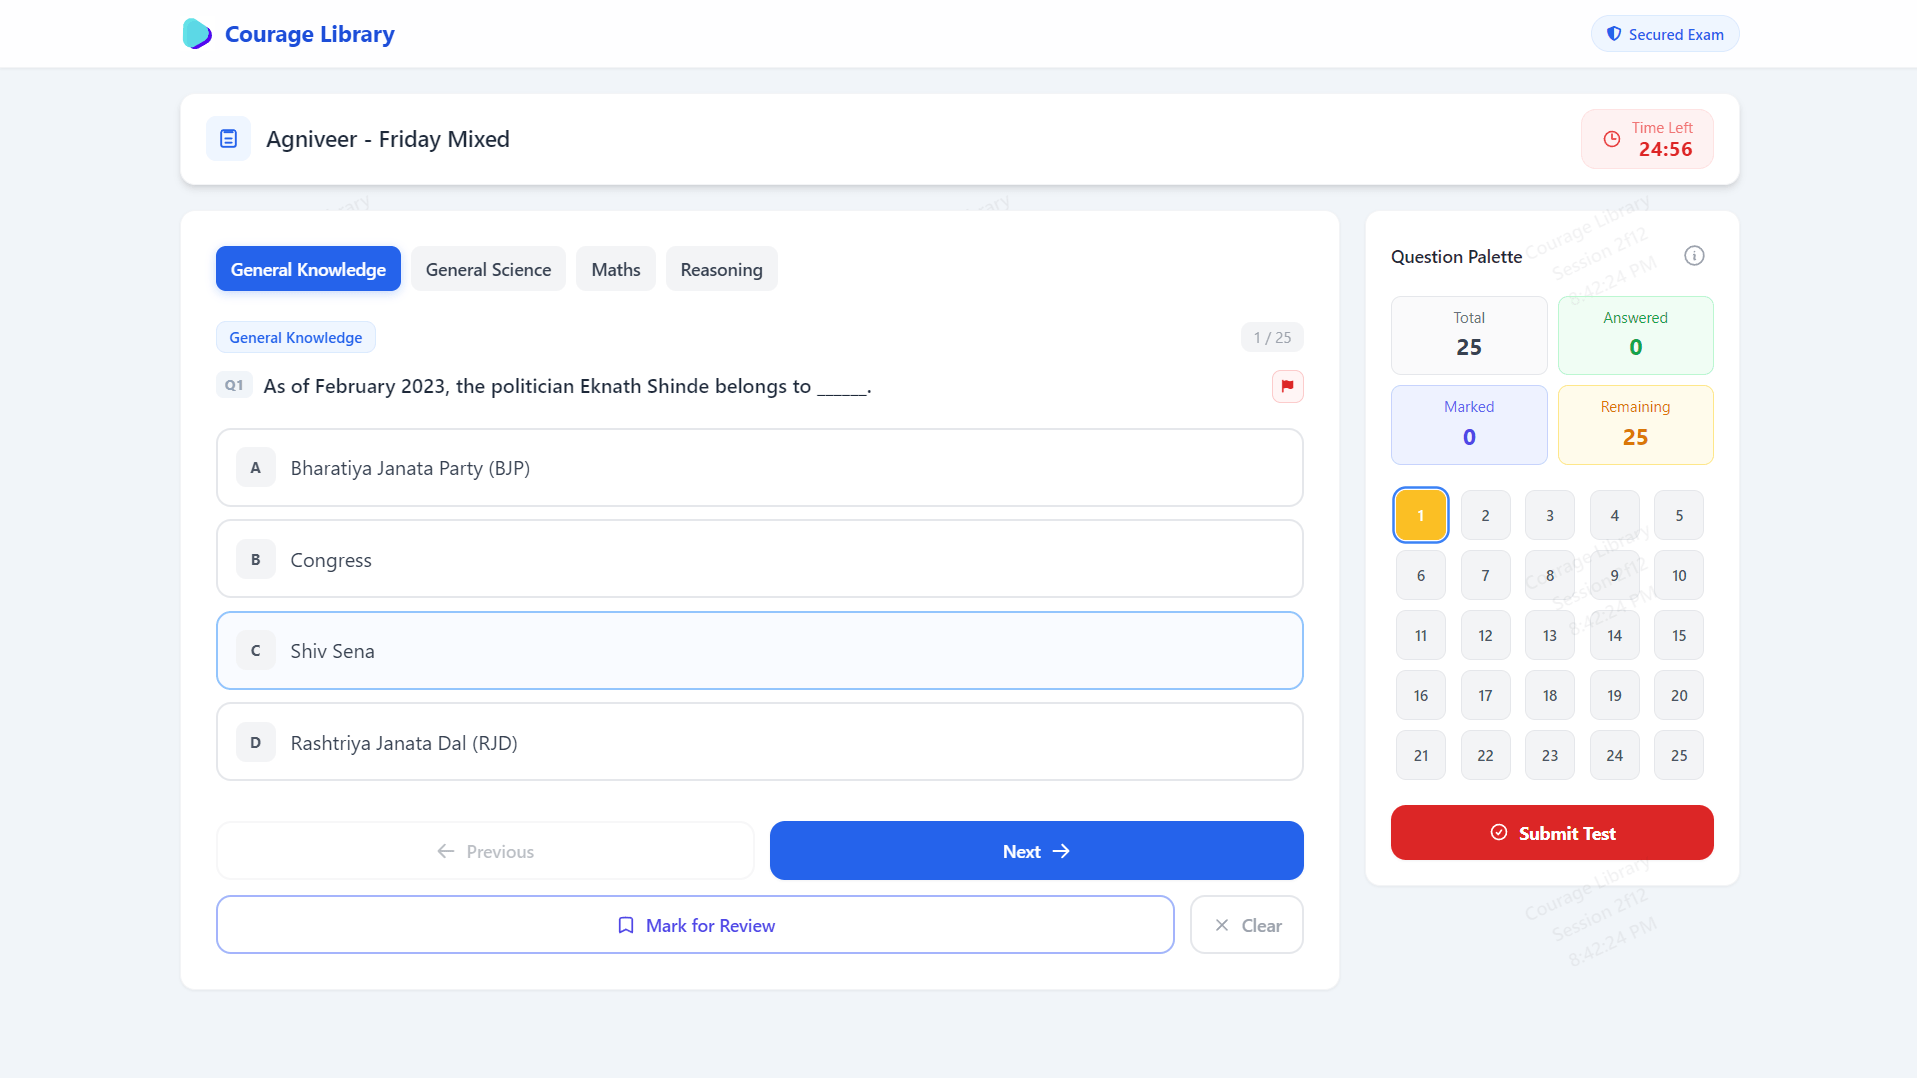Jump to question 1 in palette

tap(1421, 516)
